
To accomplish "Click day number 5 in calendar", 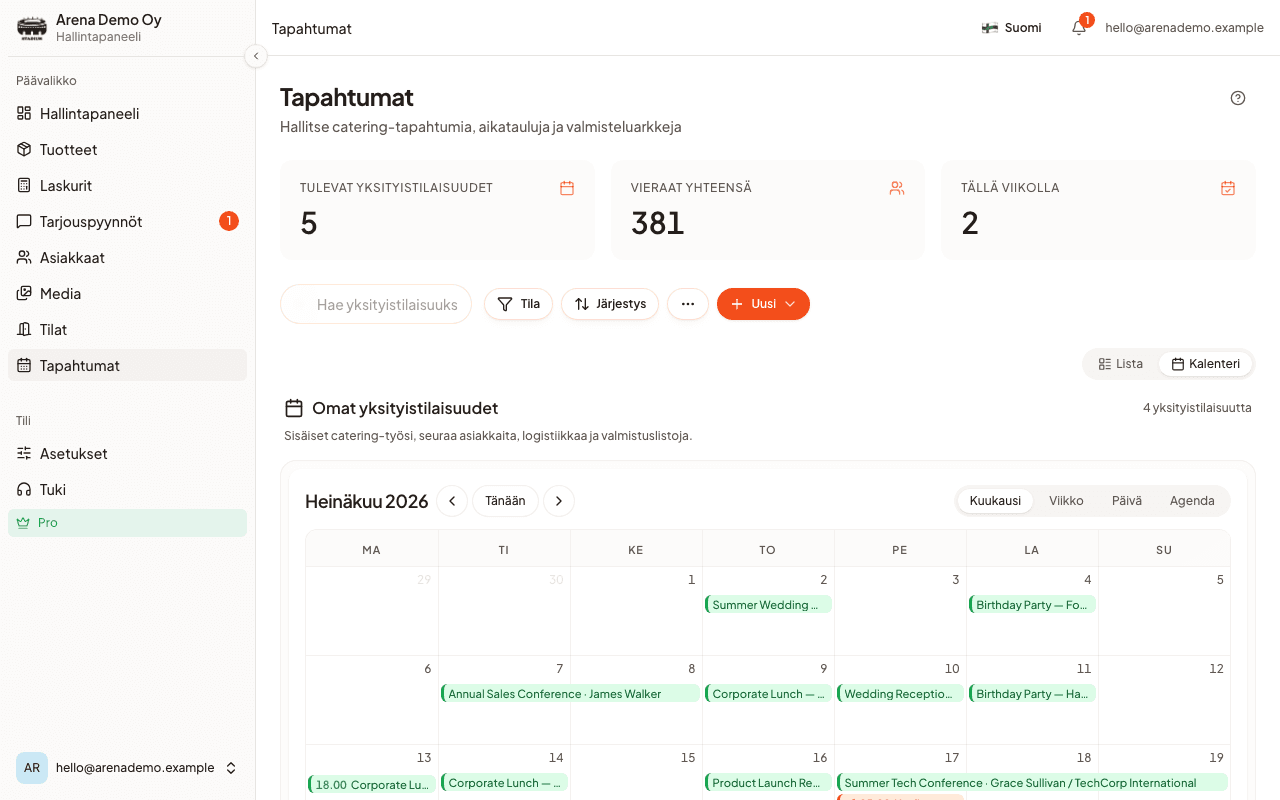I will pyautogui.click(x=1220, y=580).
